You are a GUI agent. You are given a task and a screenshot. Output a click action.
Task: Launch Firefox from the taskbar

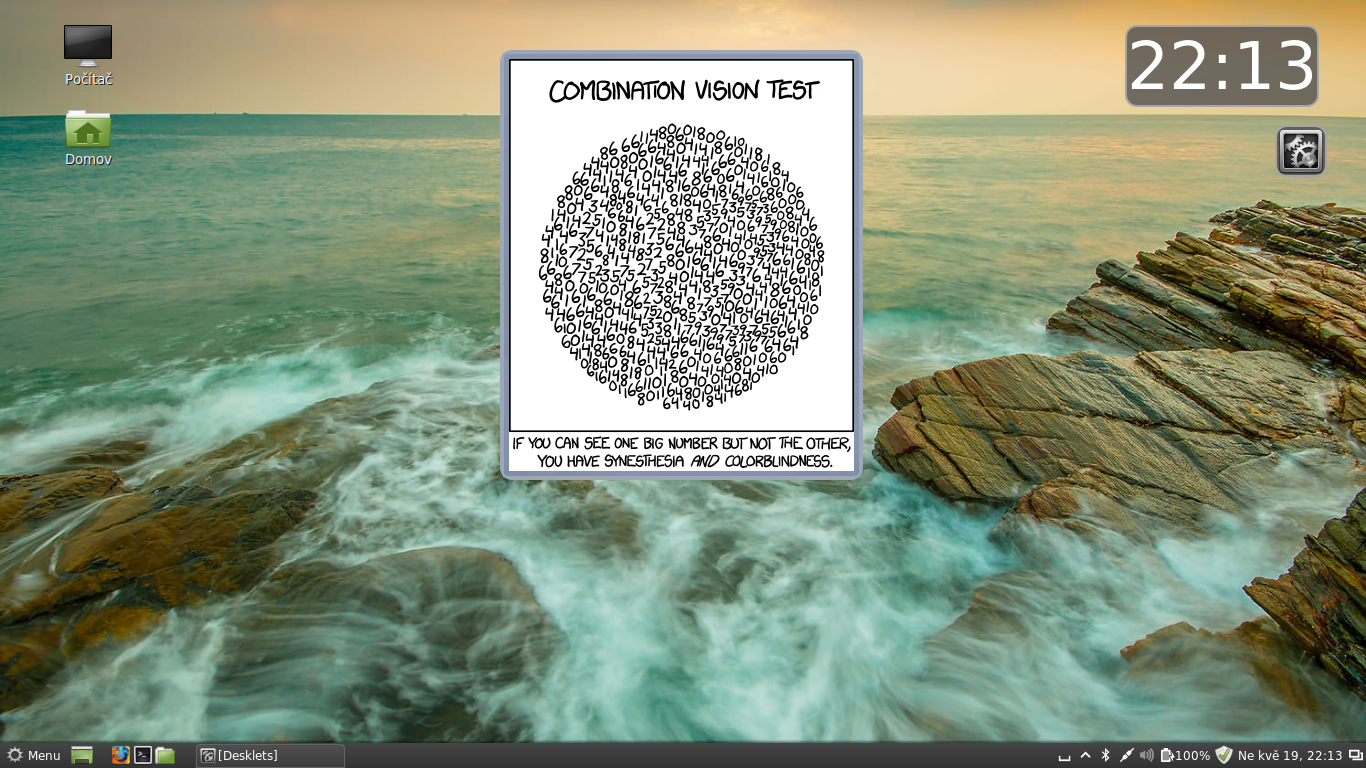120,755
